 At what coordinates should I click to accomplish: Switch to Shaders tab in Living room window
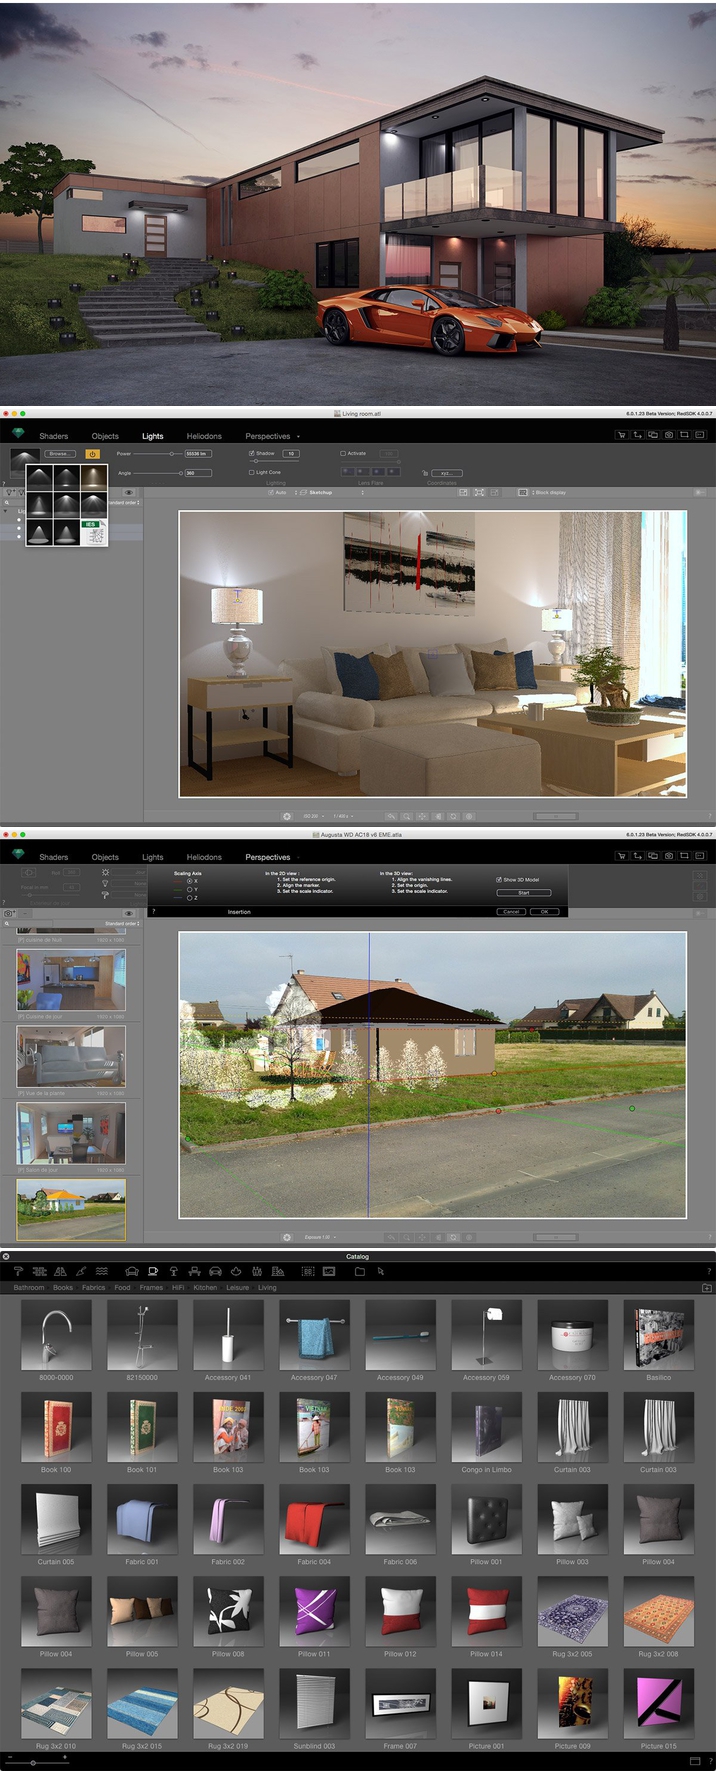pos(54,436)
